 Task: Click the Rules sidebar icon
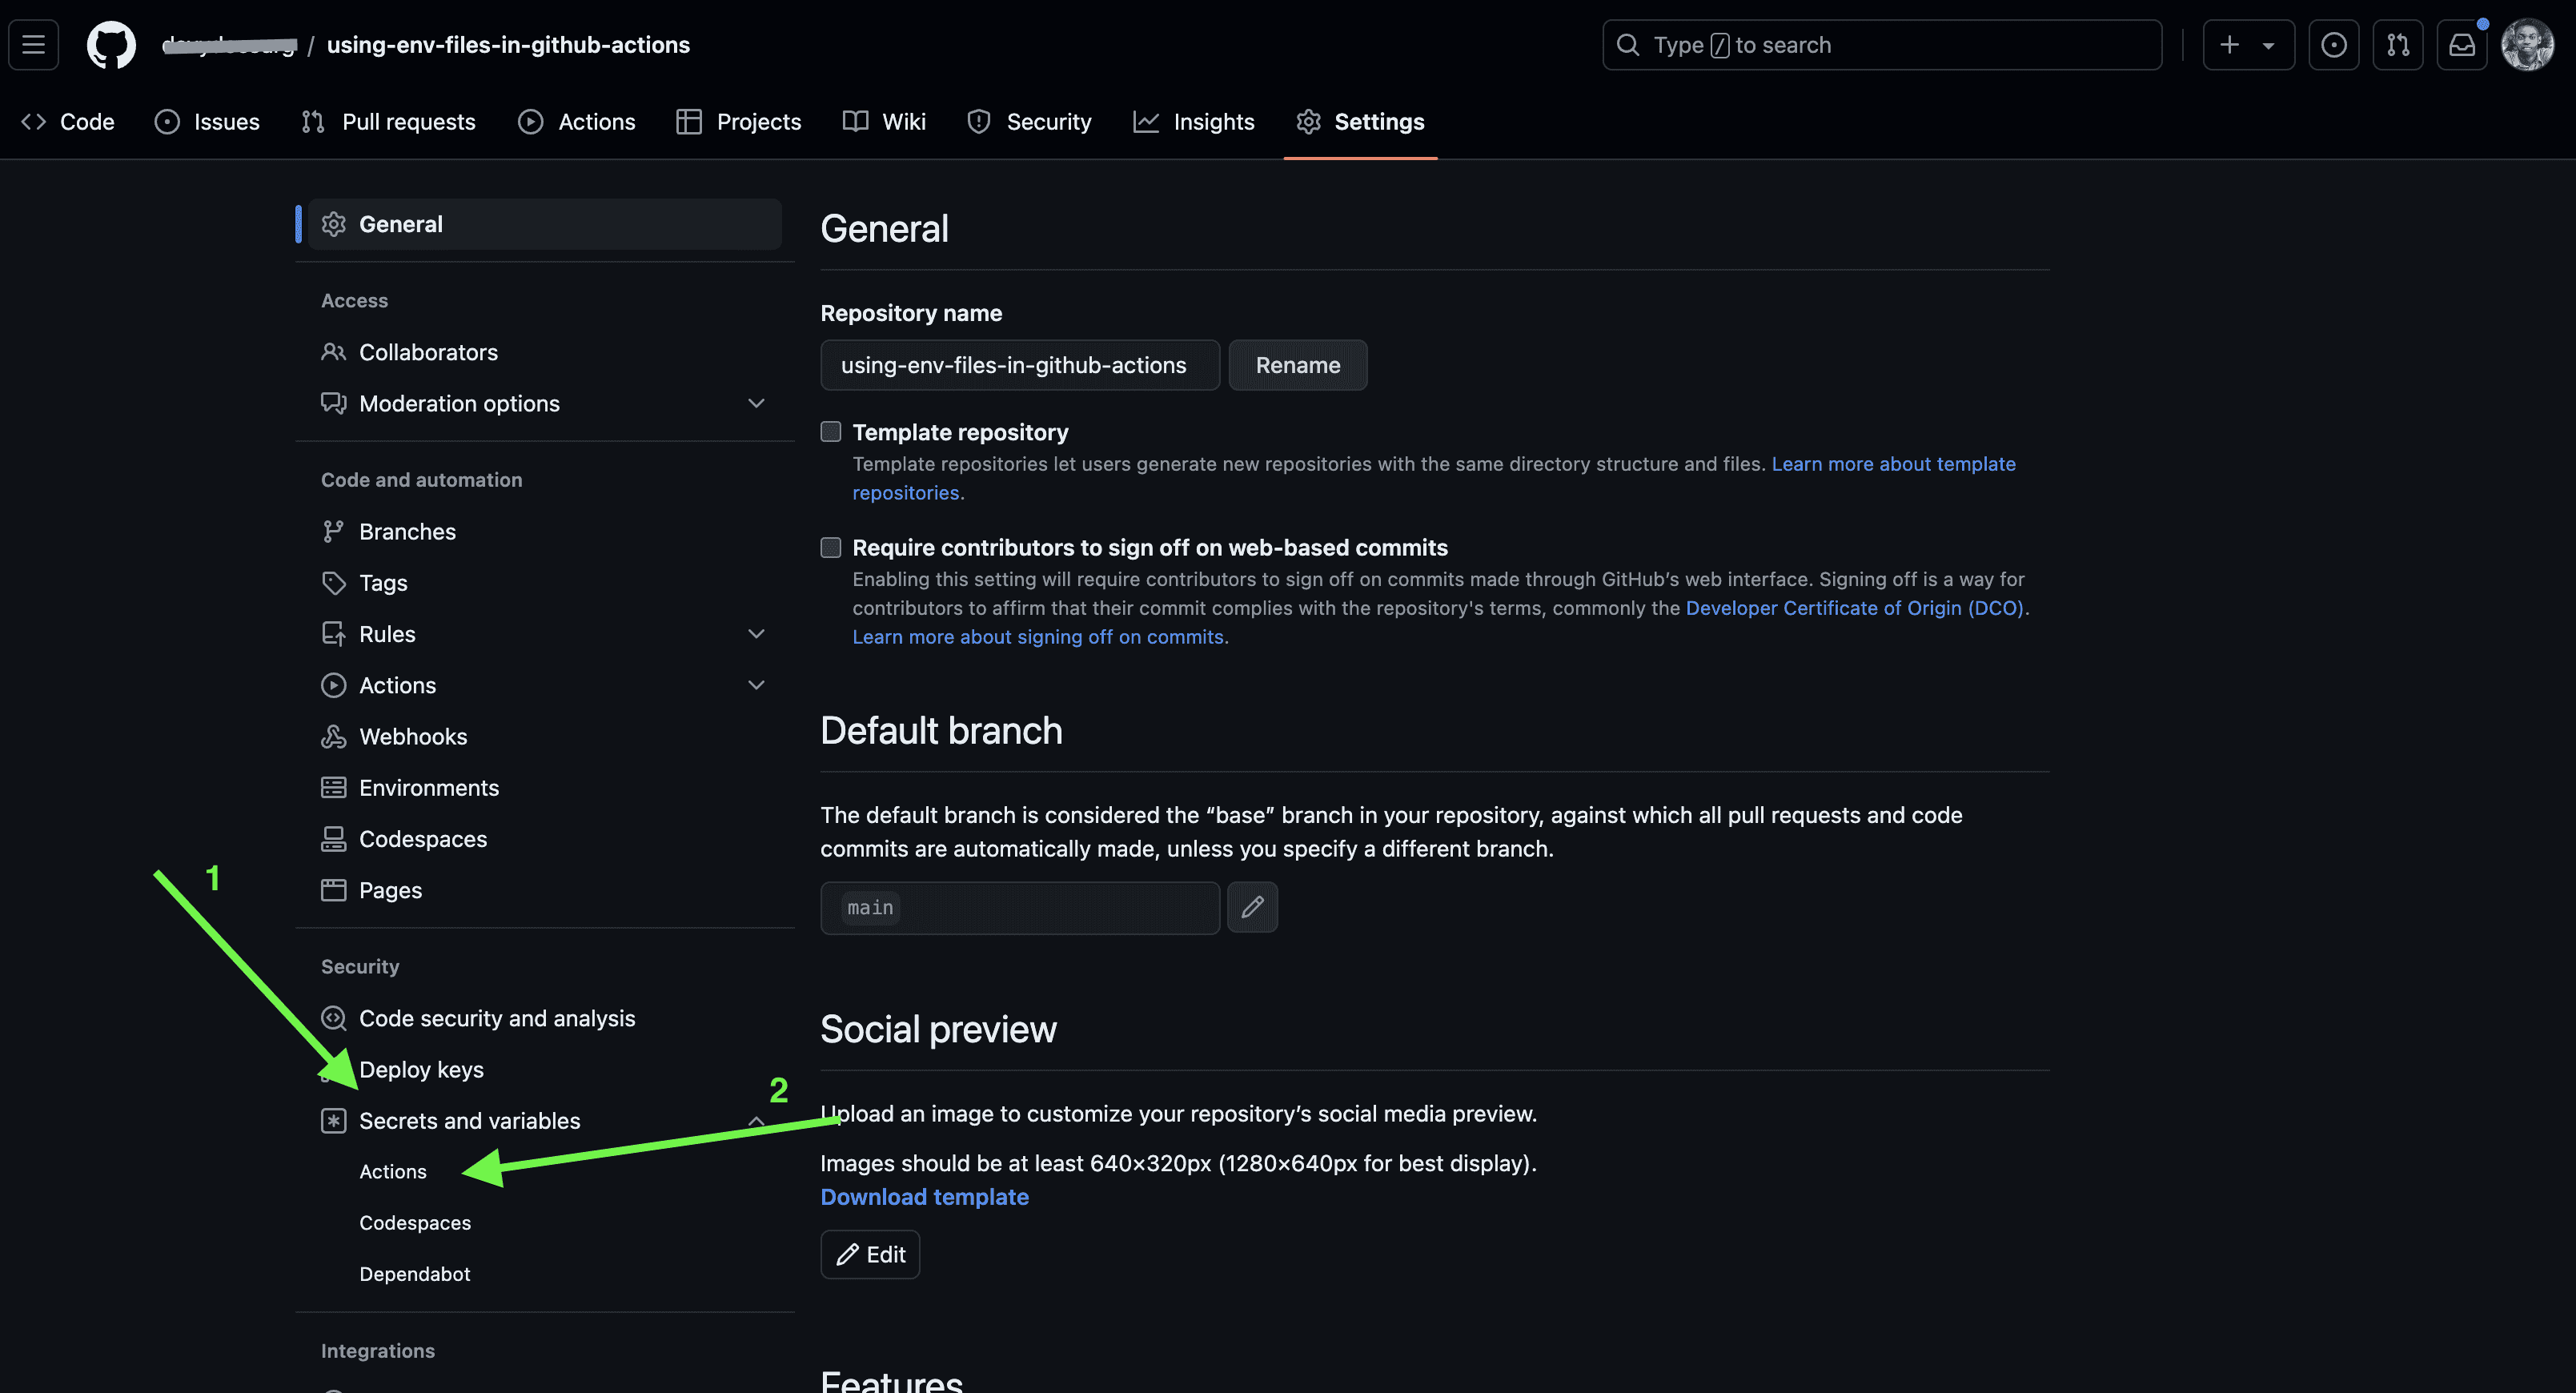pyautogui.click(x=333, y=634)
